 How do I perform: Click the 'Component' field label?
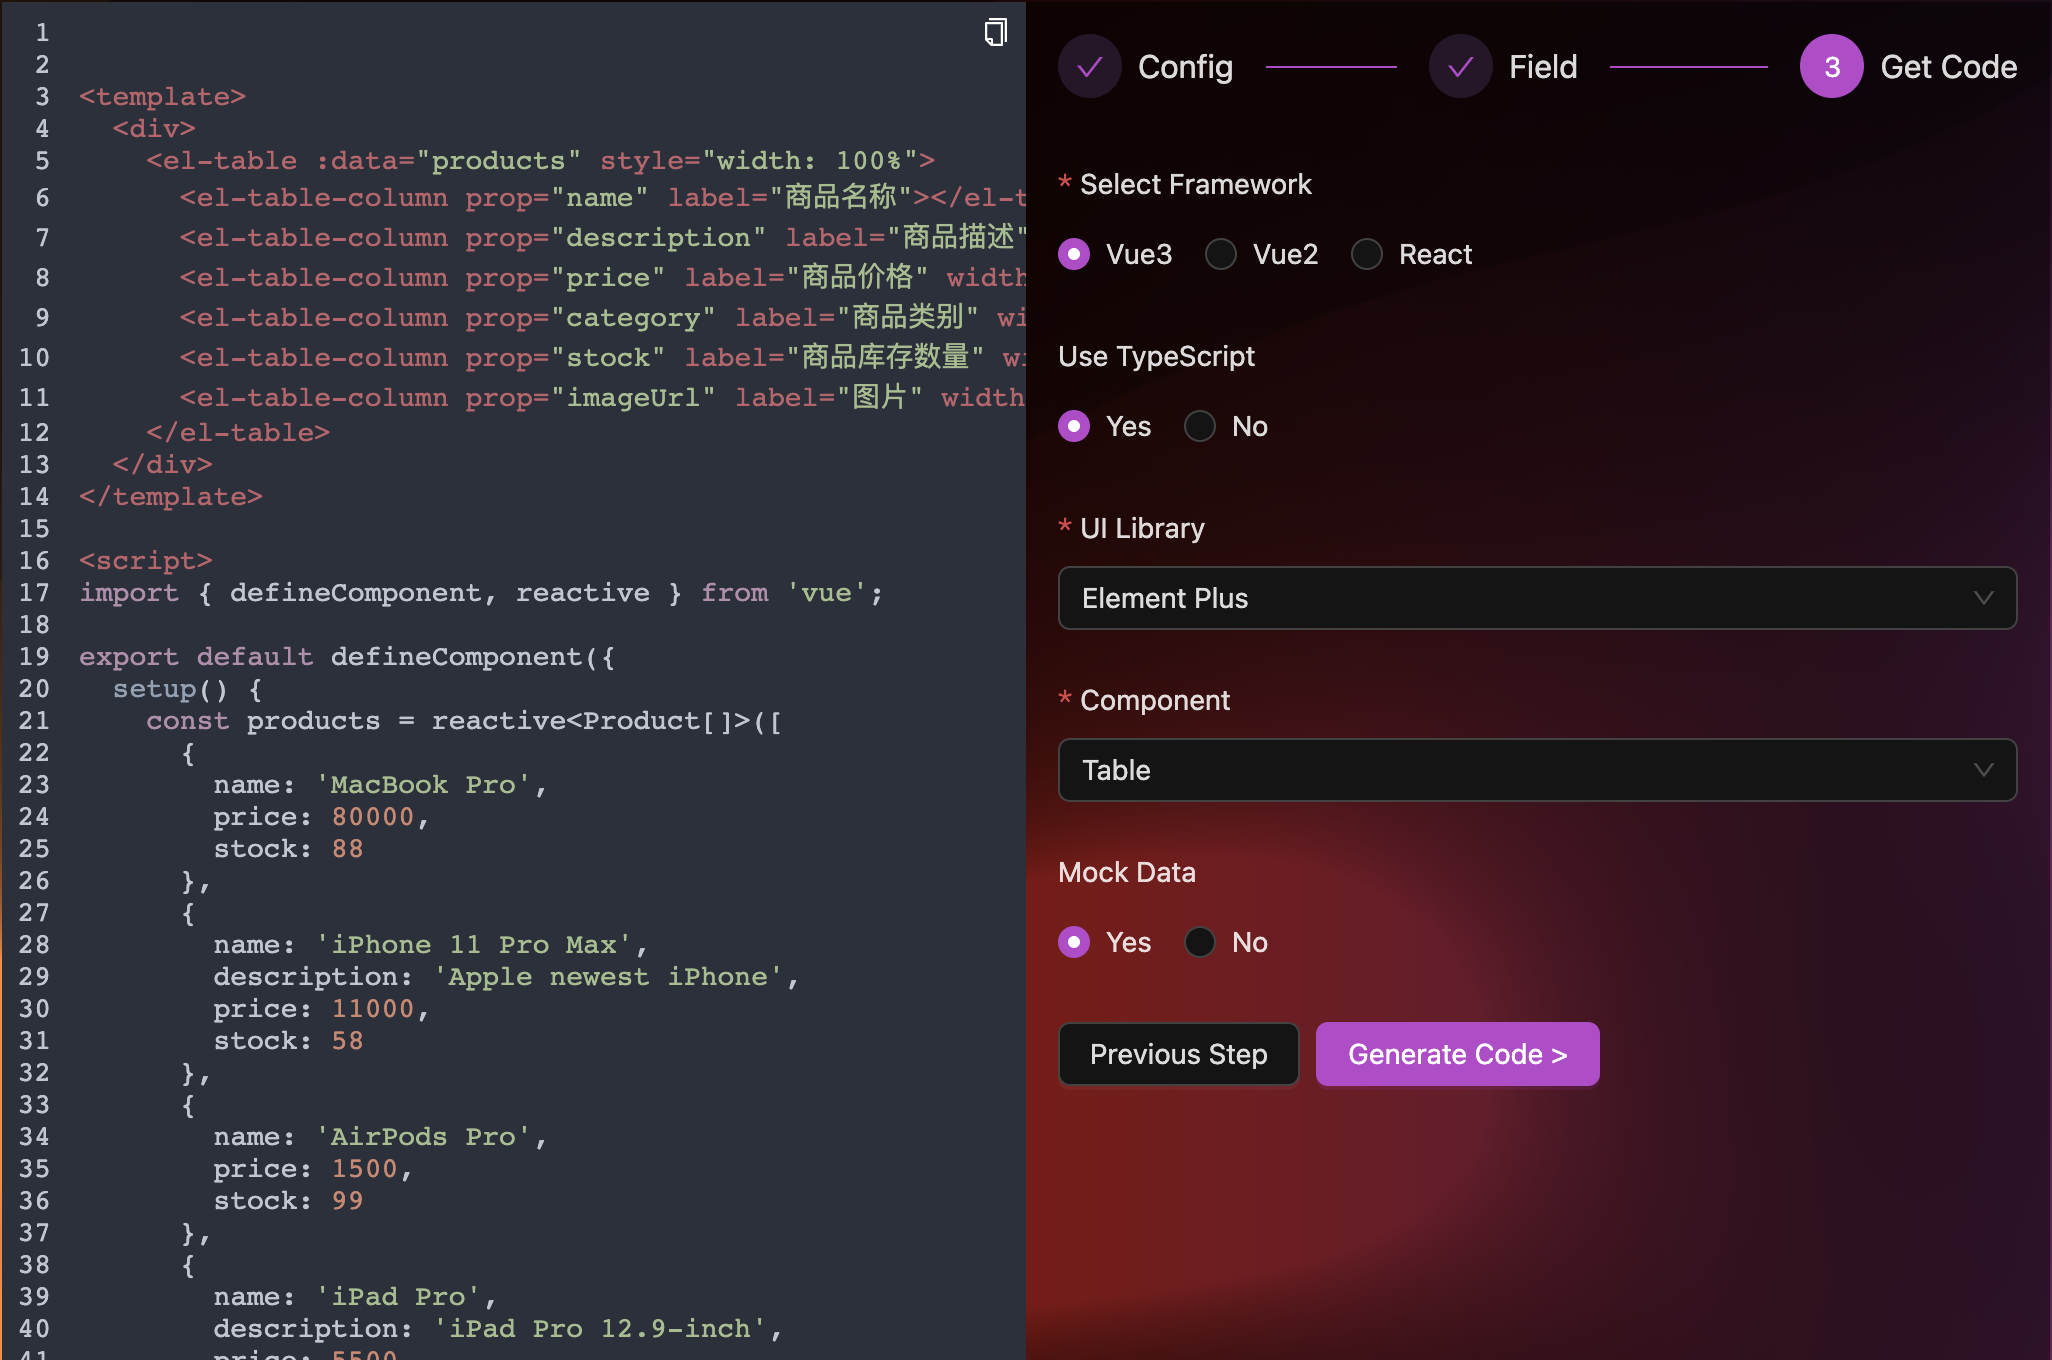click(x=1155, y=700)
